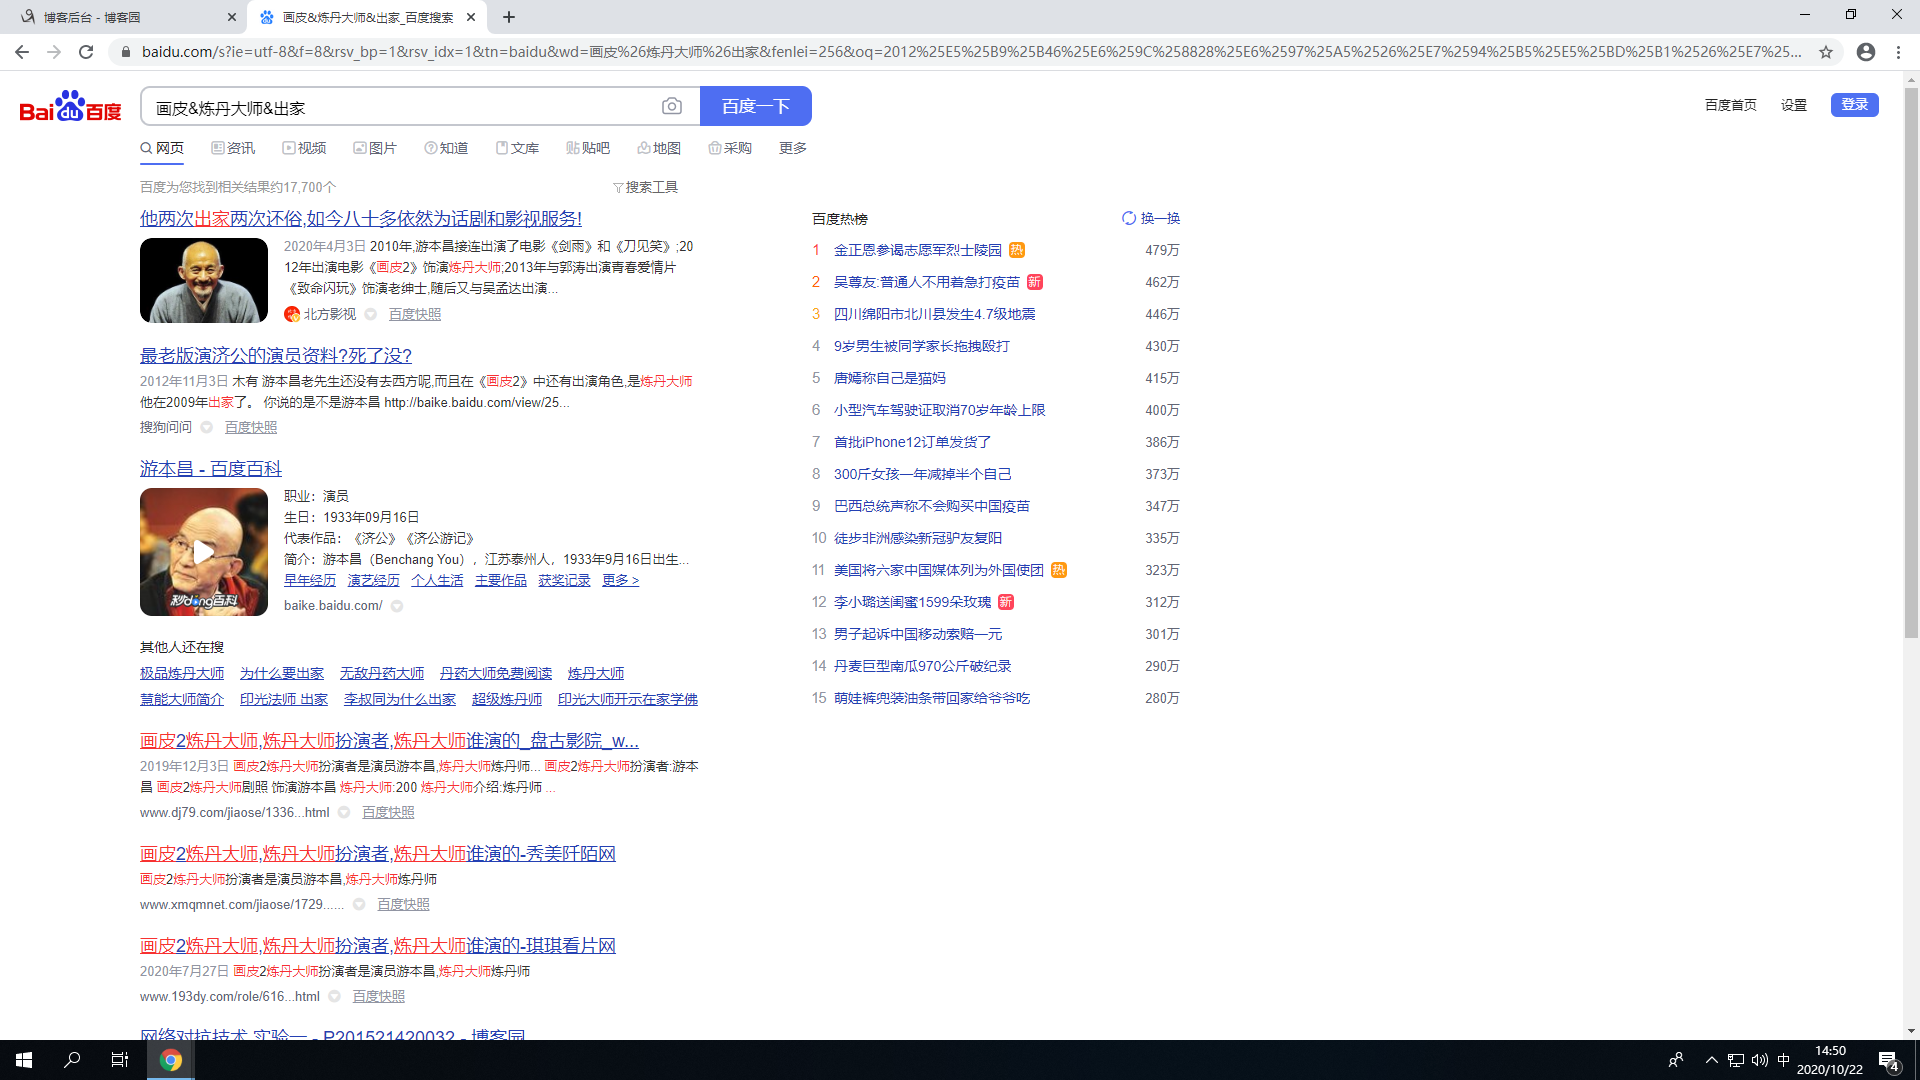1920x1080 pixels.
Task: Click the camera image search icon
Action: pos(671,106)
